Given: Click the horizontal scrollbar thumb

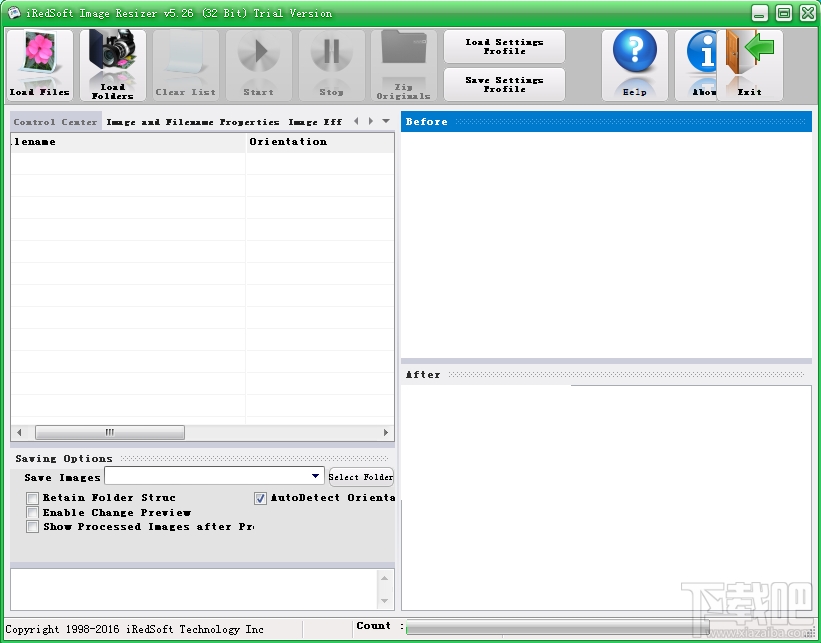Looking at the screenshot, I should 110,433.
